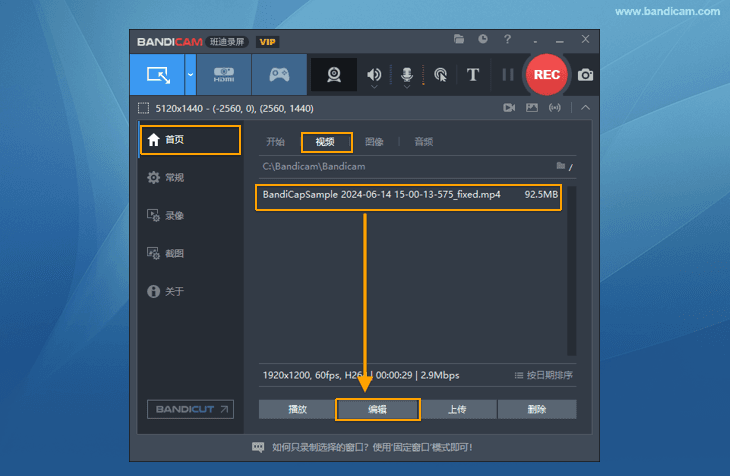Image resolution: width=730 pixels, height=476 pixels.
Task: Click the 删除 delete button
Action: pyautogui.click(x=537, y=409)
